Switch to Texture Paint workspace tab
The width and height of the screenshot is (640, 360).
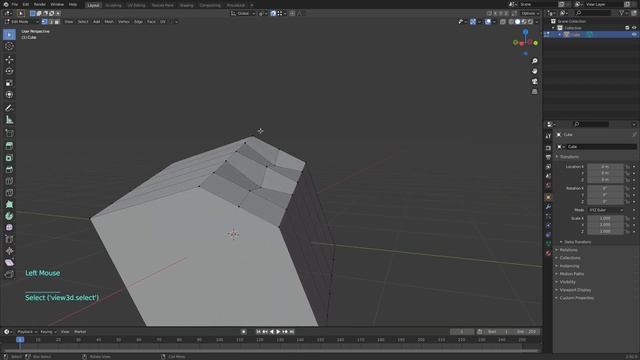[162, 5]
